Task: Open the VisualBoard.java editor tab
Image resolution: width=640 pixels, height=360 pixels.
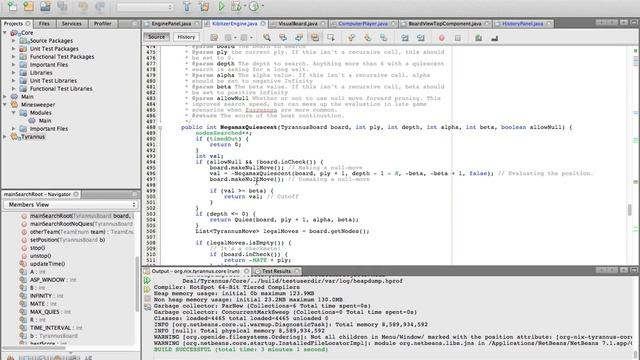Action: [298, 24]
